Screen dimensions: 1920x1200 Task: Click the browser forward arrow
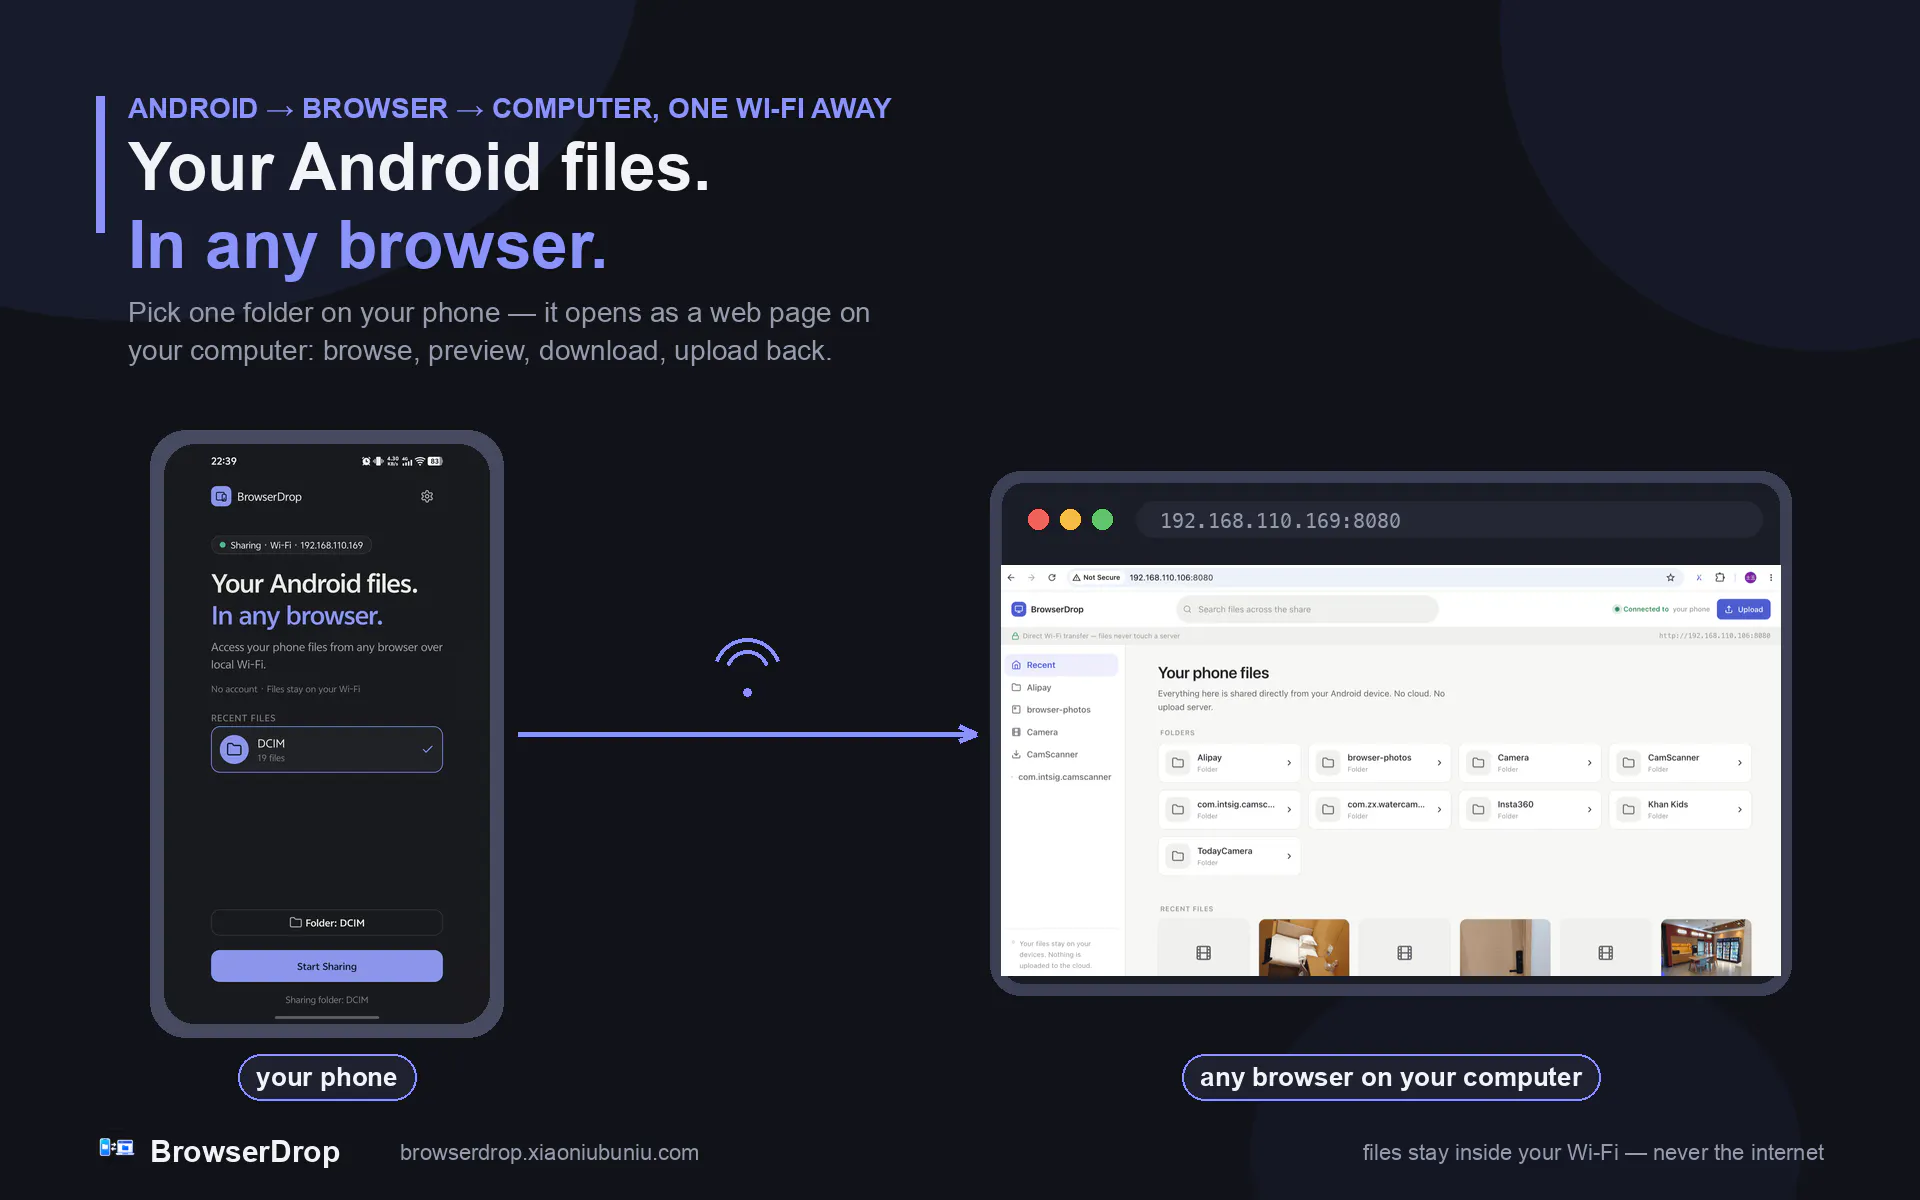pos(1031,577)
